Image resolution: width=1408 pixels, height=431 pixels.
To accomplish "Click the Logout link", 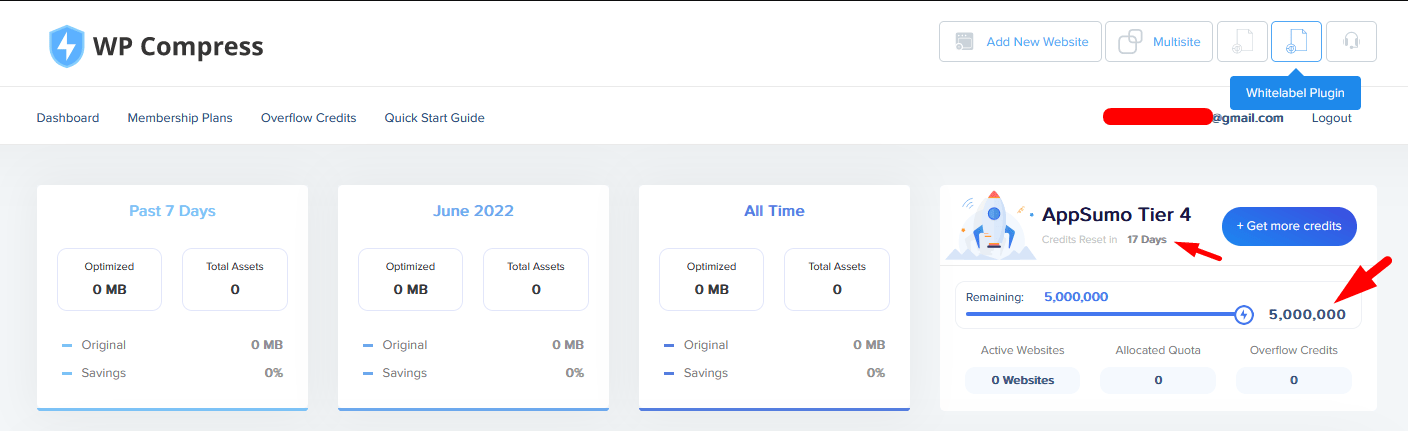I will 1331,118.
